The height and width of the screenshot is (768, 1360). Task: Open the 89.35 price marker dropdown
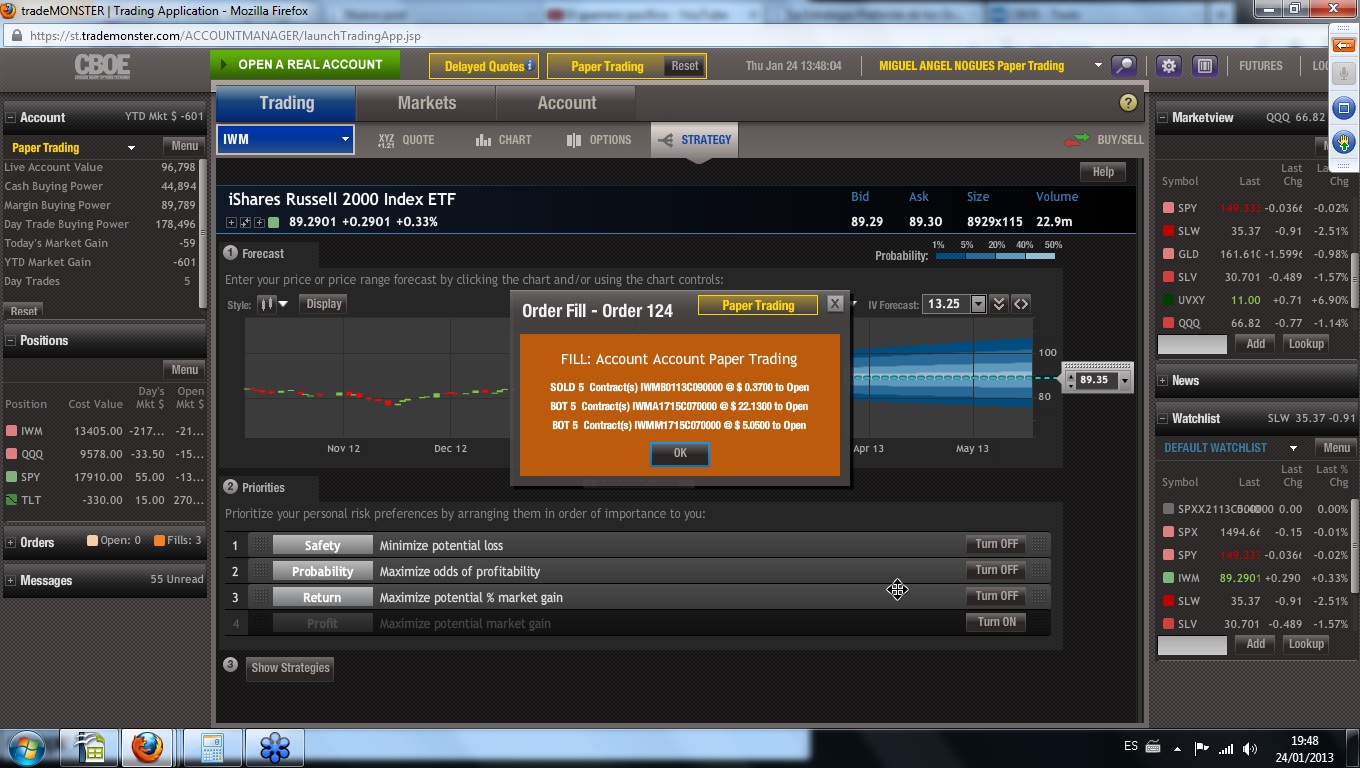click(1125, 380)
